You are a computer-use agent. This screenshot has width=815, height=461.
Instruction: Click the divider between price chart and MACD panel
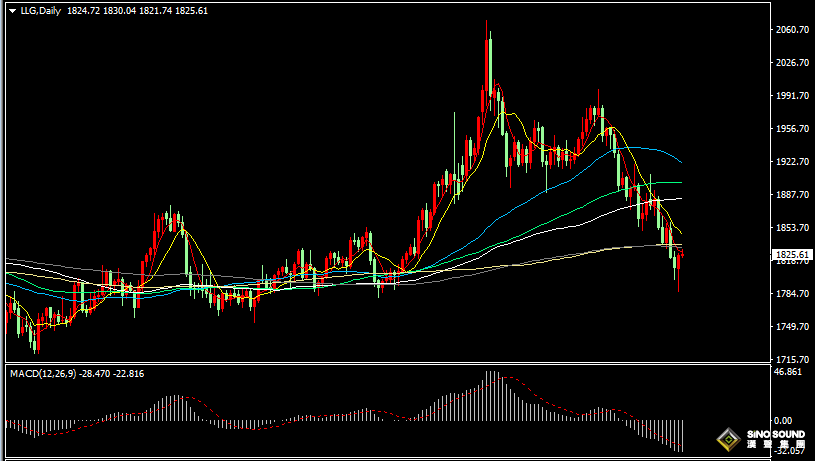click(x=387, y=363)
